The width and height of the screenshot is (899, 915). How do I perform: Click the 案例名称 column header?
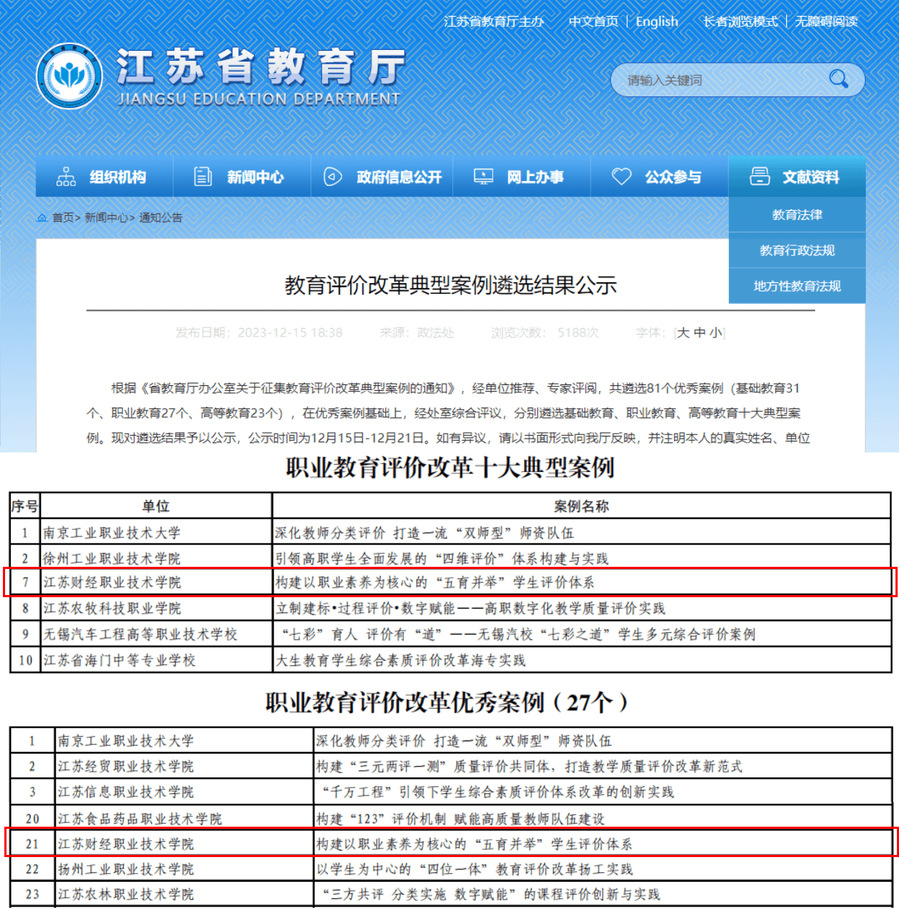point(581,506)
